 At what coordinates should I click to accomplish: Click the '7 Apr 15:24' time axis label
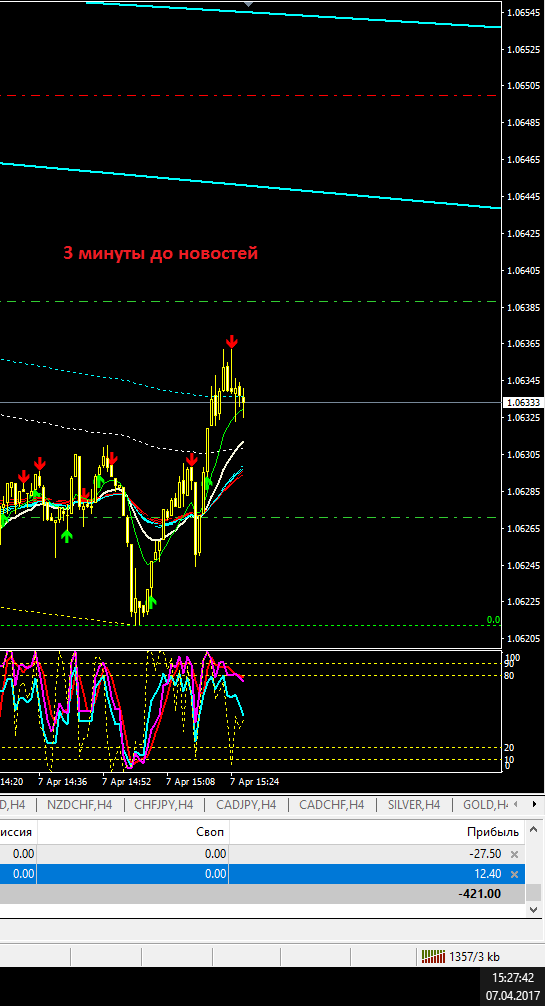click(x=255, y=782)
